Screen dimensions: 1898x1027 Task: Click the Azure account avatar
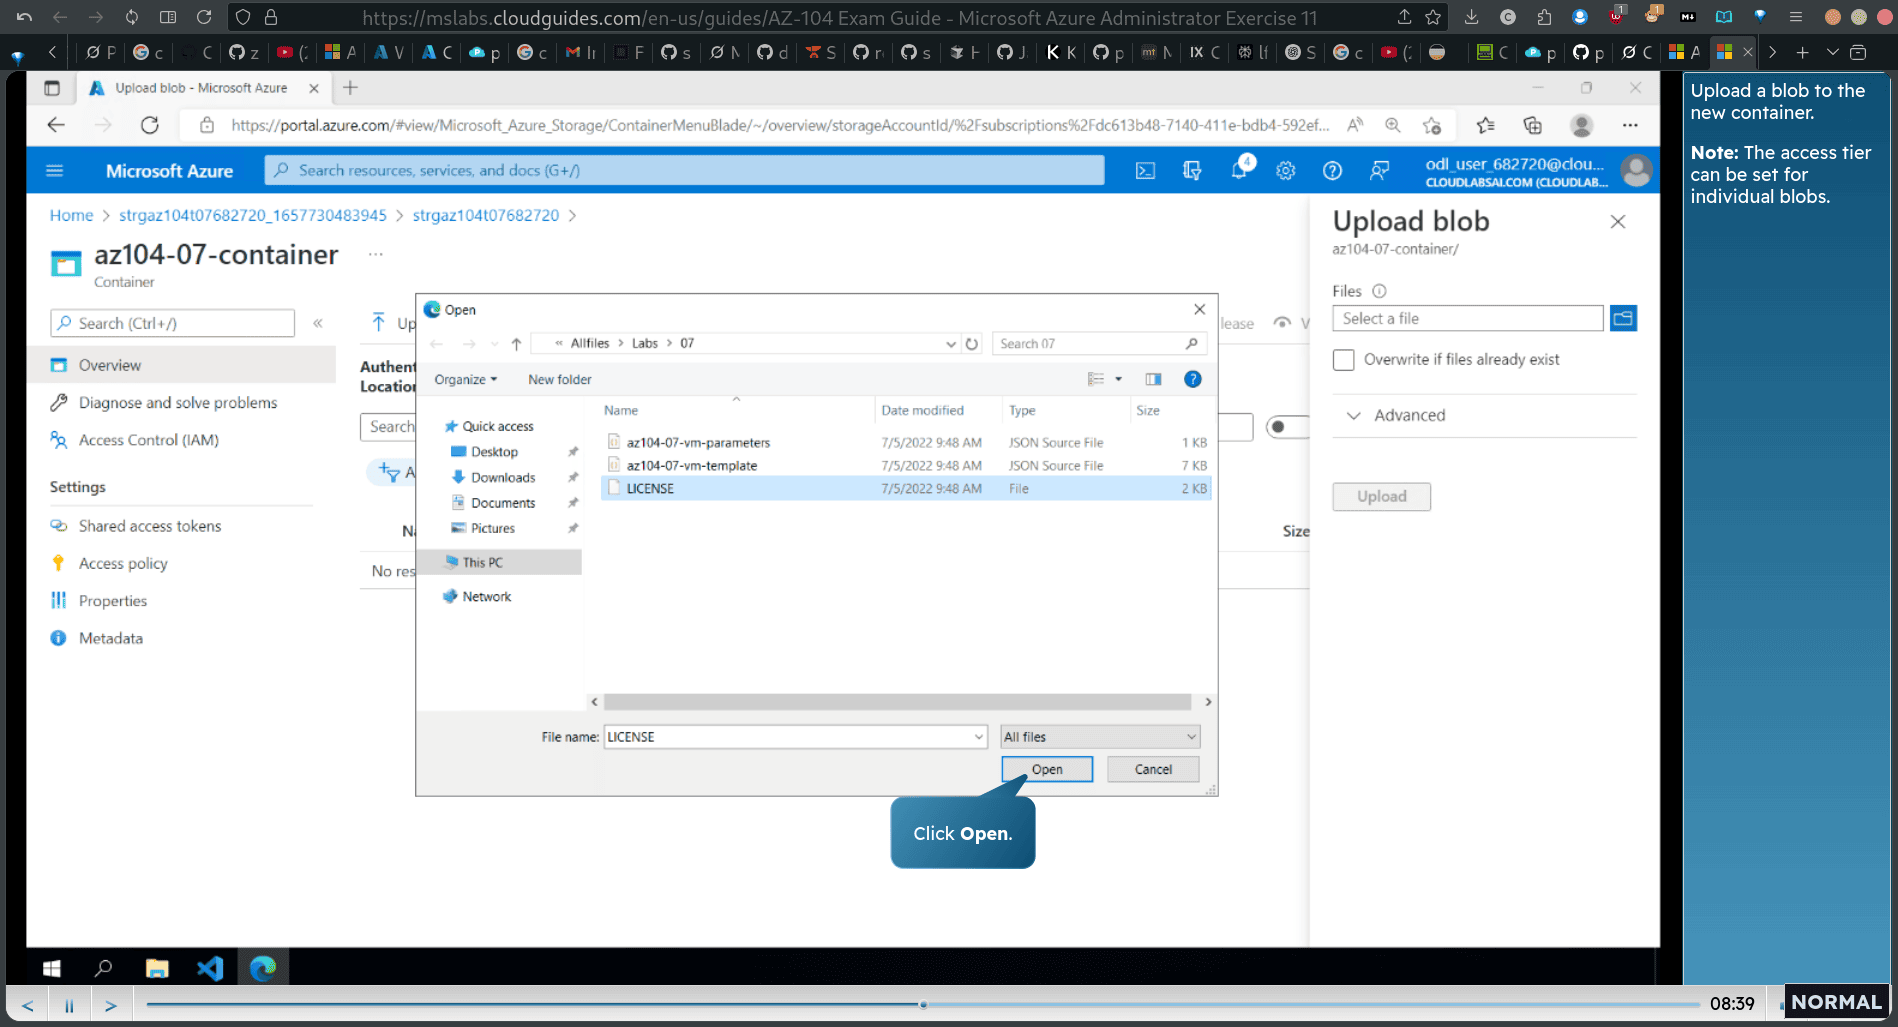(1636, 171)
